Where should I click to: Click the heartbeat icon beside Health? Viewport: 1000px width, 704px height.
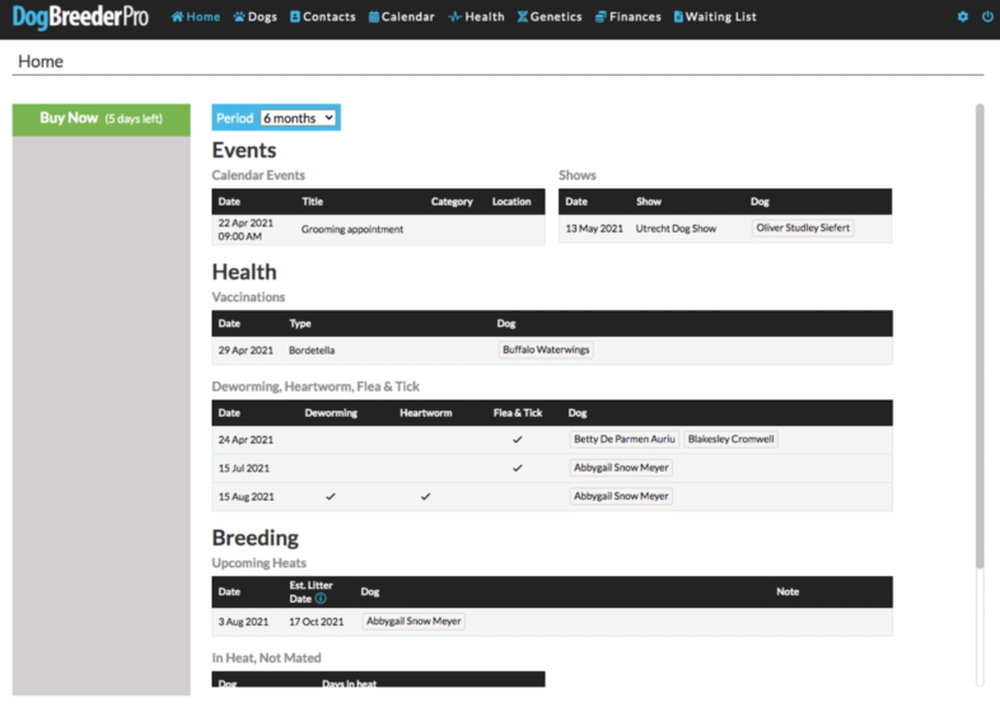point(455,17)
